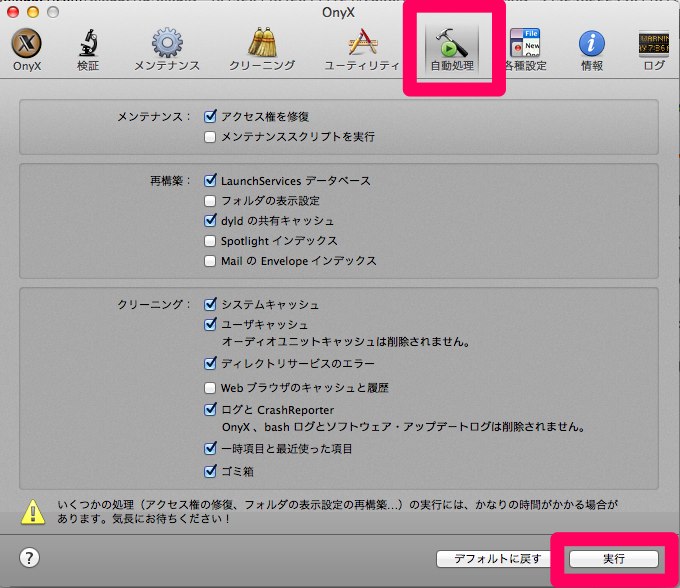This screenshot has width=680, height=588.
Task: Click the メンテナンス： section label
Action: point(154,117)
